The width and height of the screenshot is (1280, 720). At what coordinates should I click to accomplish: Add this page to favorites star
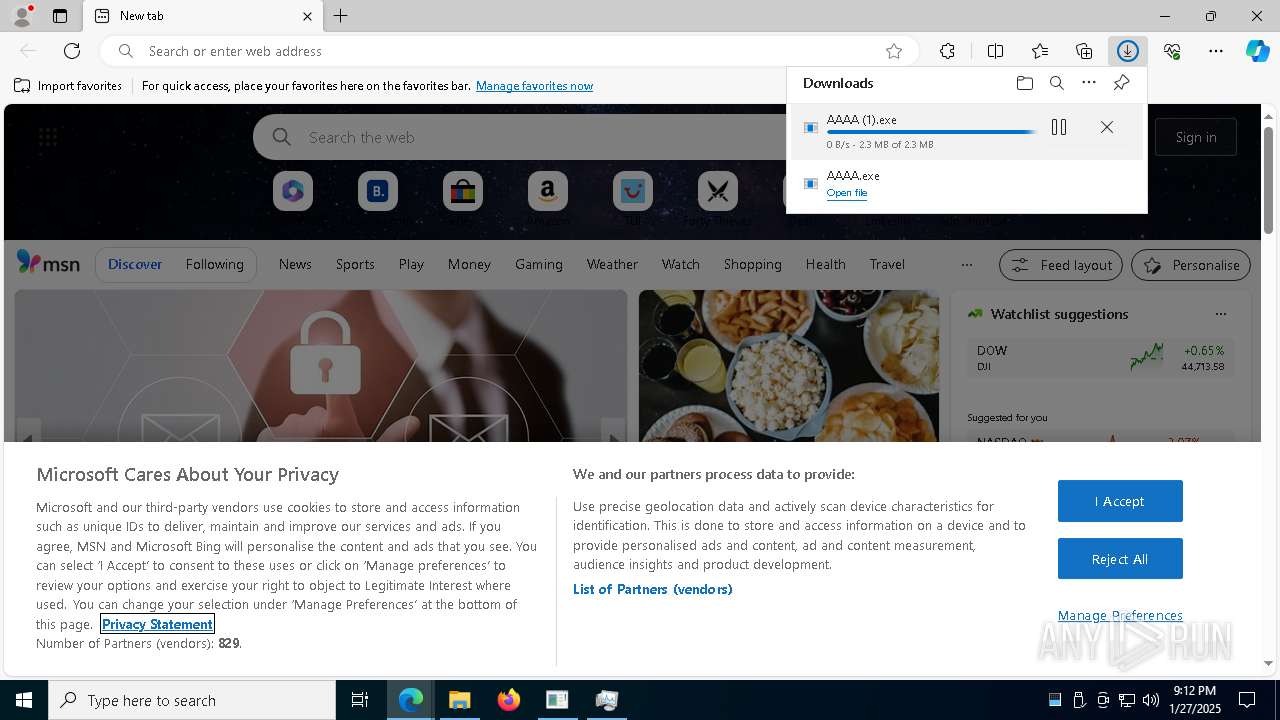[x=894, y=51]
